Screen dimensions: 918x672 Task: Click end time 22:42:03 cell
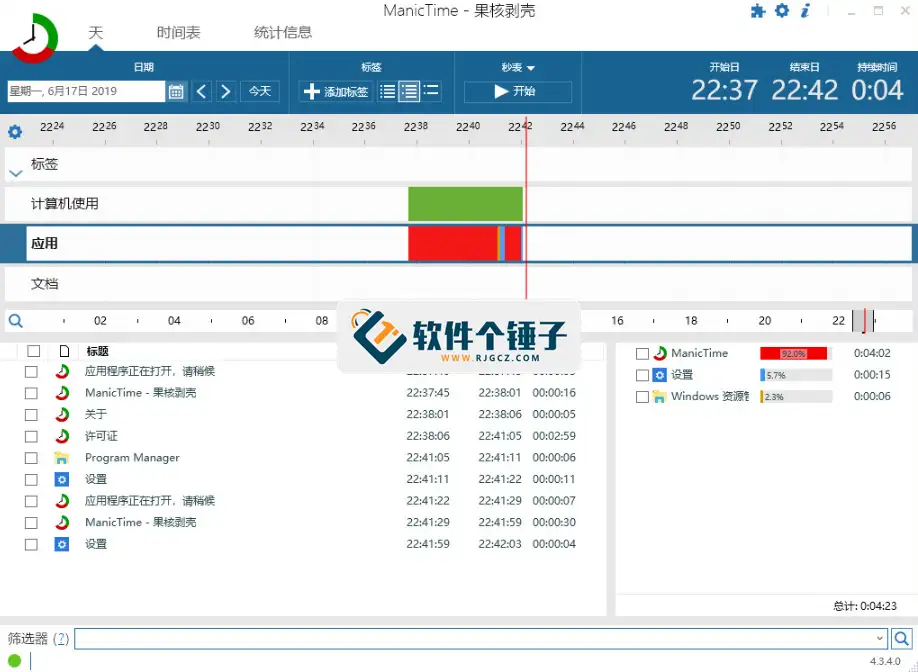500,544
